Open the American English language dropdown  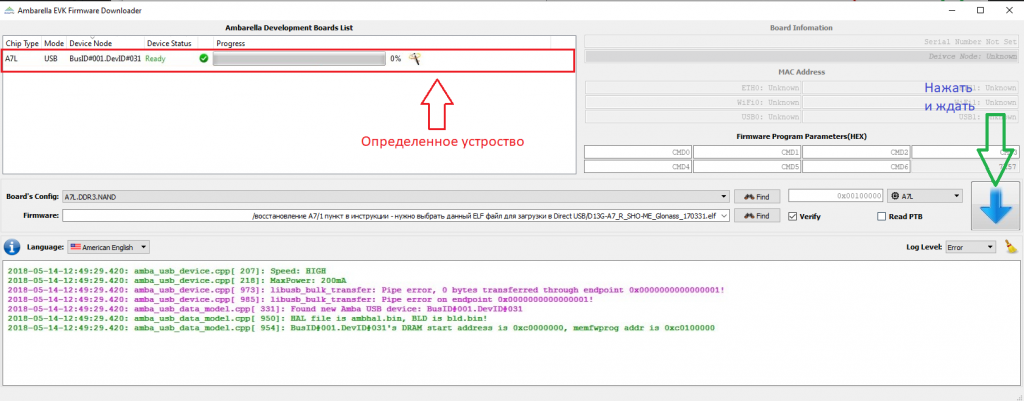(x=145, y=246)
